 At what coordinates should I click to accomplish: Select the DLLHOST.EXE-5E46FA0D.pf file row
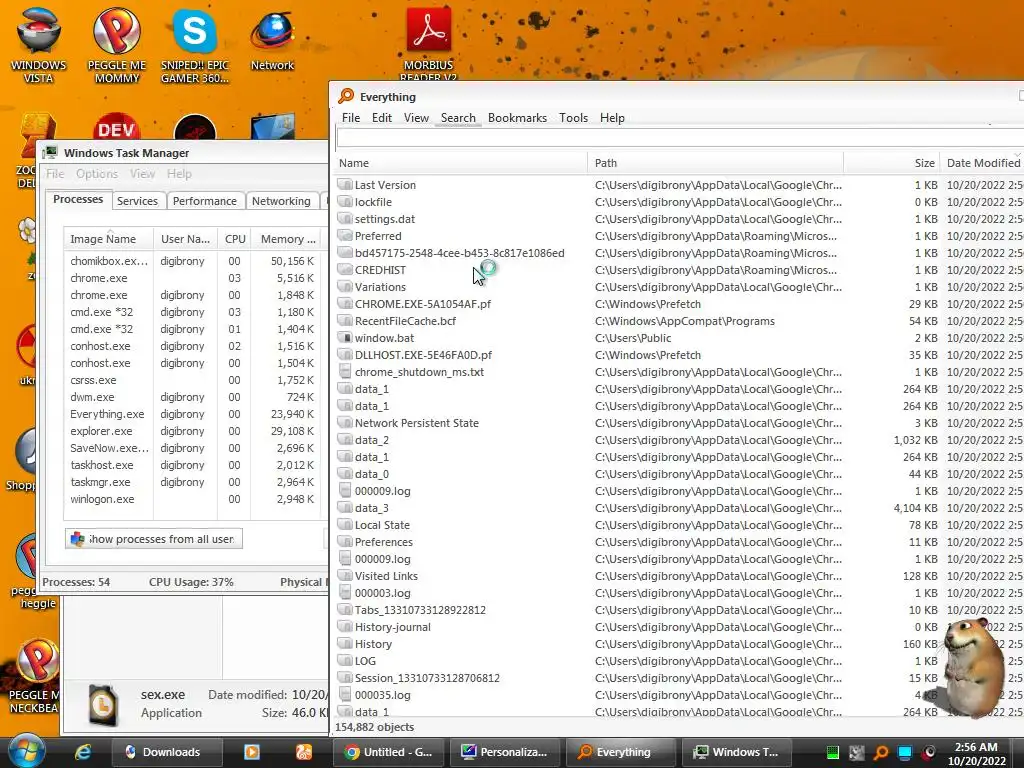[679, 355]
